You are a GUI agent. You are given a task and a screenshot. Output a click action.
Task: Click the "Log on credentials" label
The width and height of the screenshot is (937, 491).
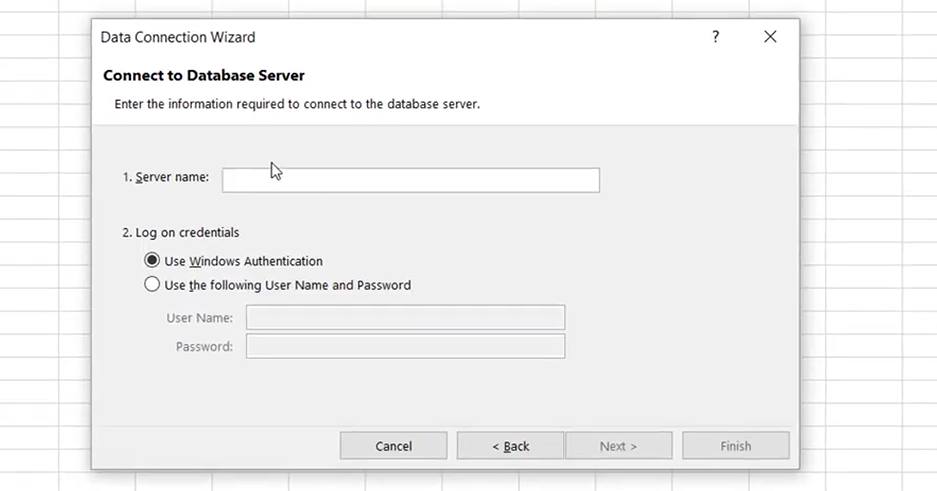coord(181,233)
